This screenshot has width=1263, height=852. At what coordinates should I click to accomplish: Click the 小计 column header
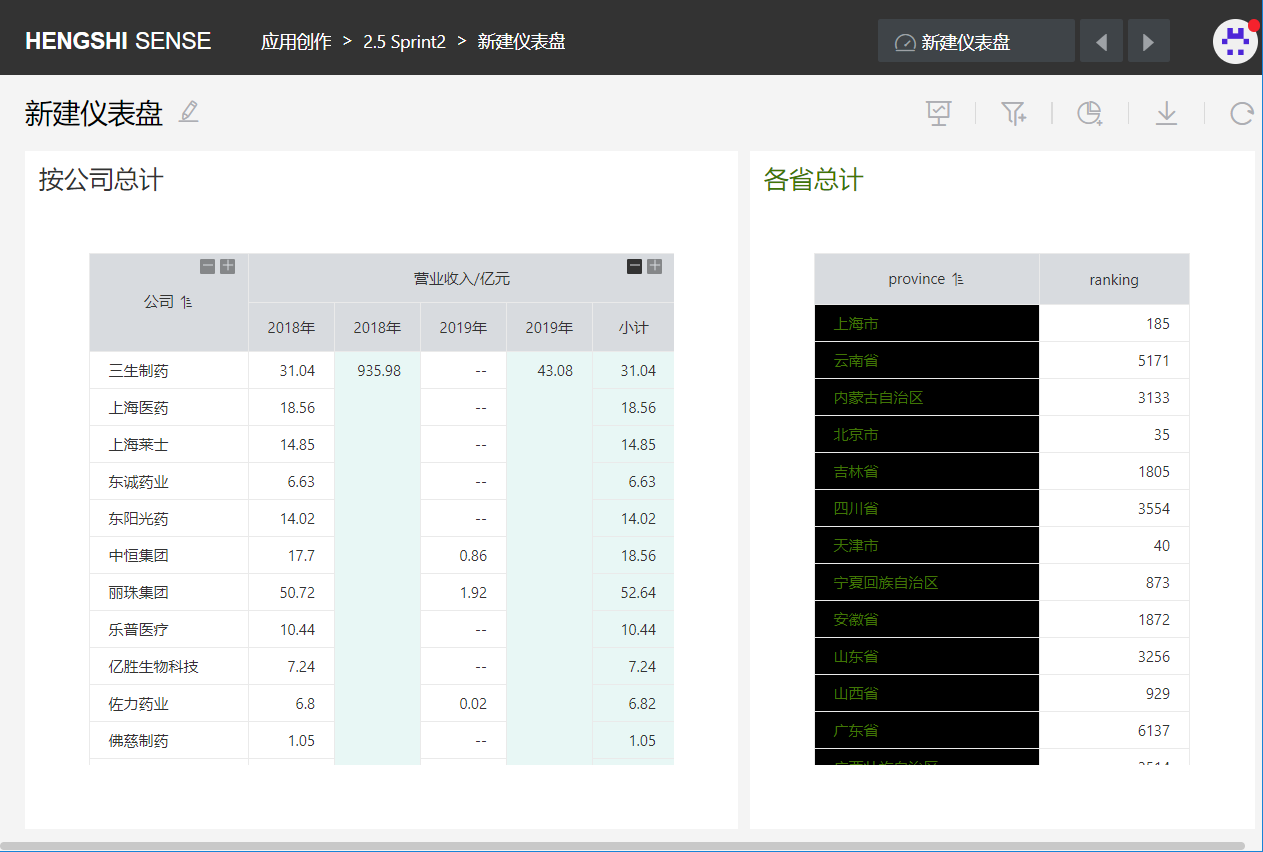(633, 327)
